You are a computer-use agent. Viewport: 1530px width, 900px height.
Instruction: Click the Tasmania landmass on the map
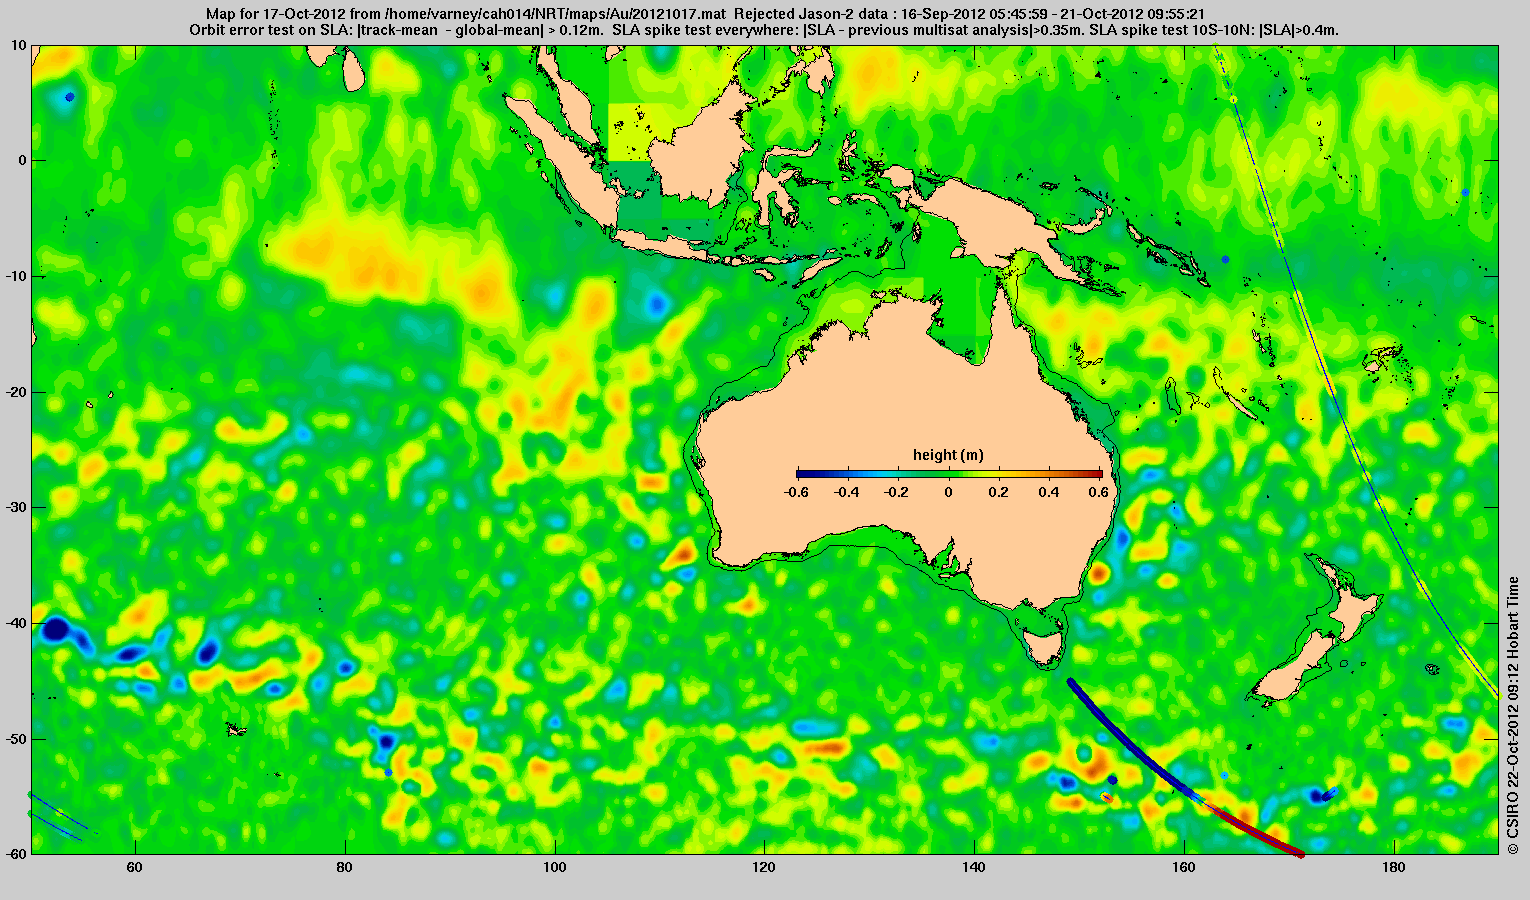point(1045,646)
